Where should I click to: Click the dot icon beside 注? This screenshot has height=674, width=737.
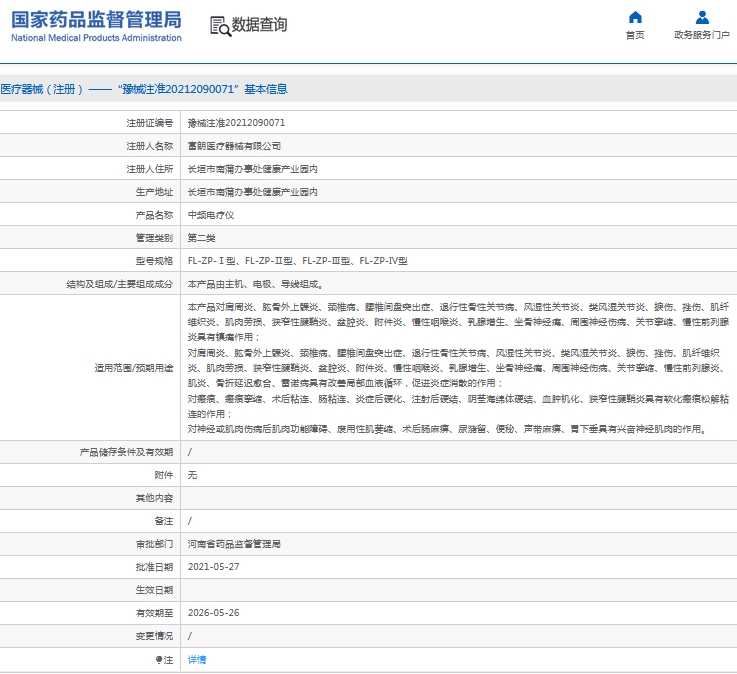[159, 659]
